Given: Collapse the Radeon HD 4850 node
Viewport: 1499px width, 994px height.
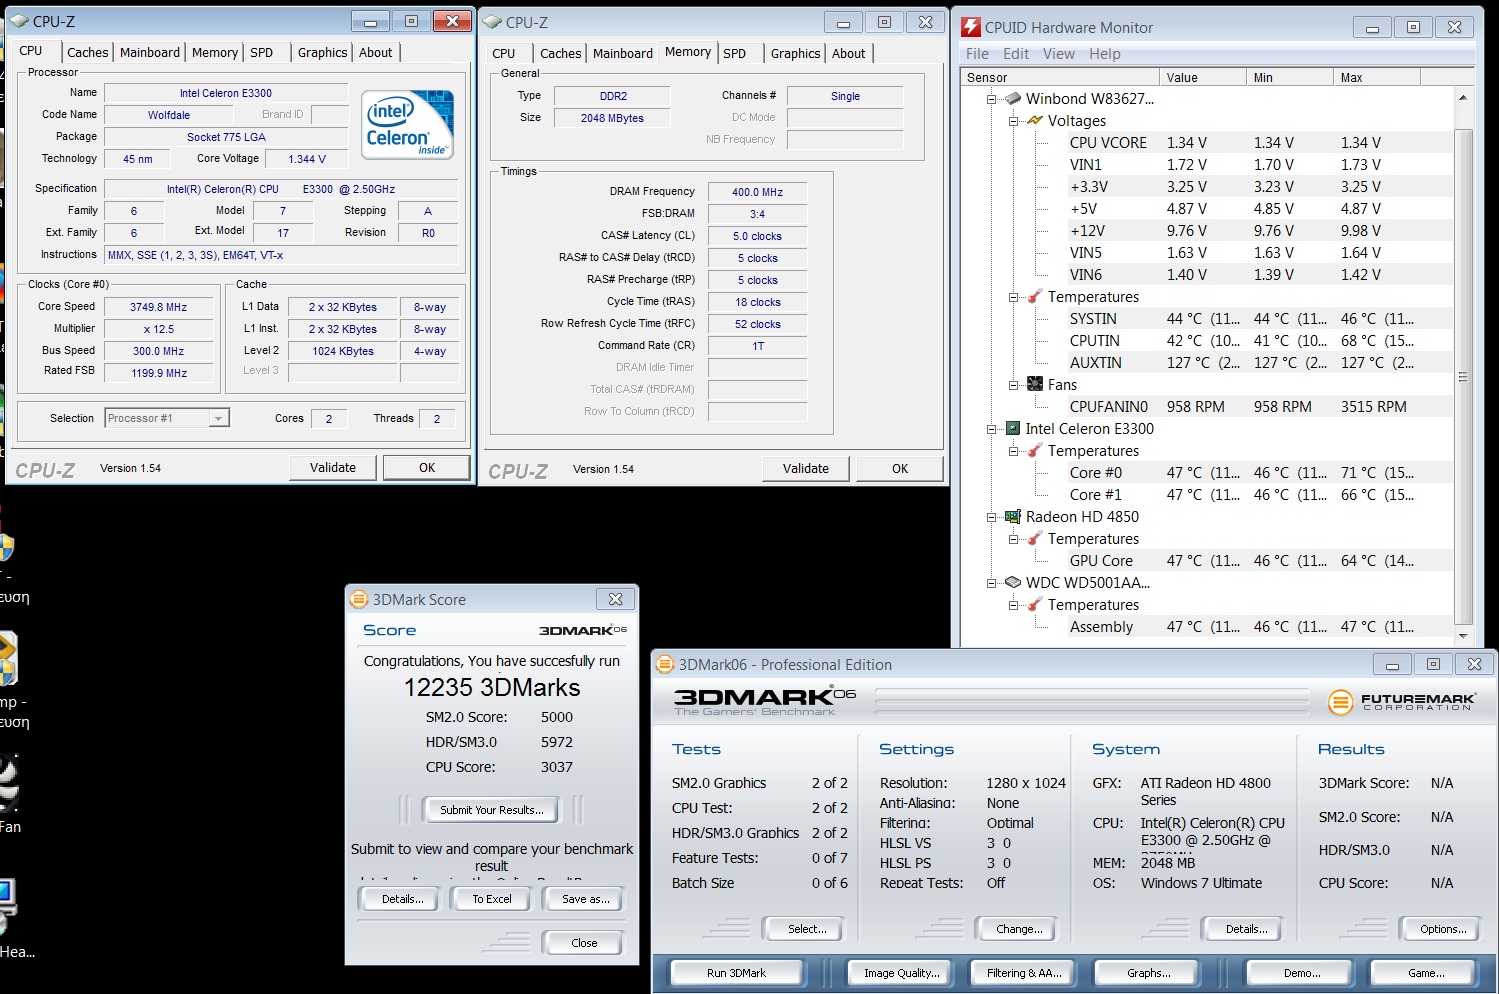Looking at the screenshot, I should click(992, 516).
